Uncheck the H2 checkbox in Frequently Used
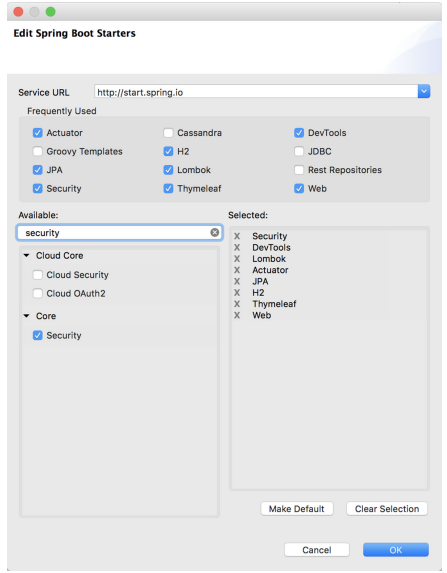The width and height of the screenshot is (447, 573). click(x=168, y=151)
